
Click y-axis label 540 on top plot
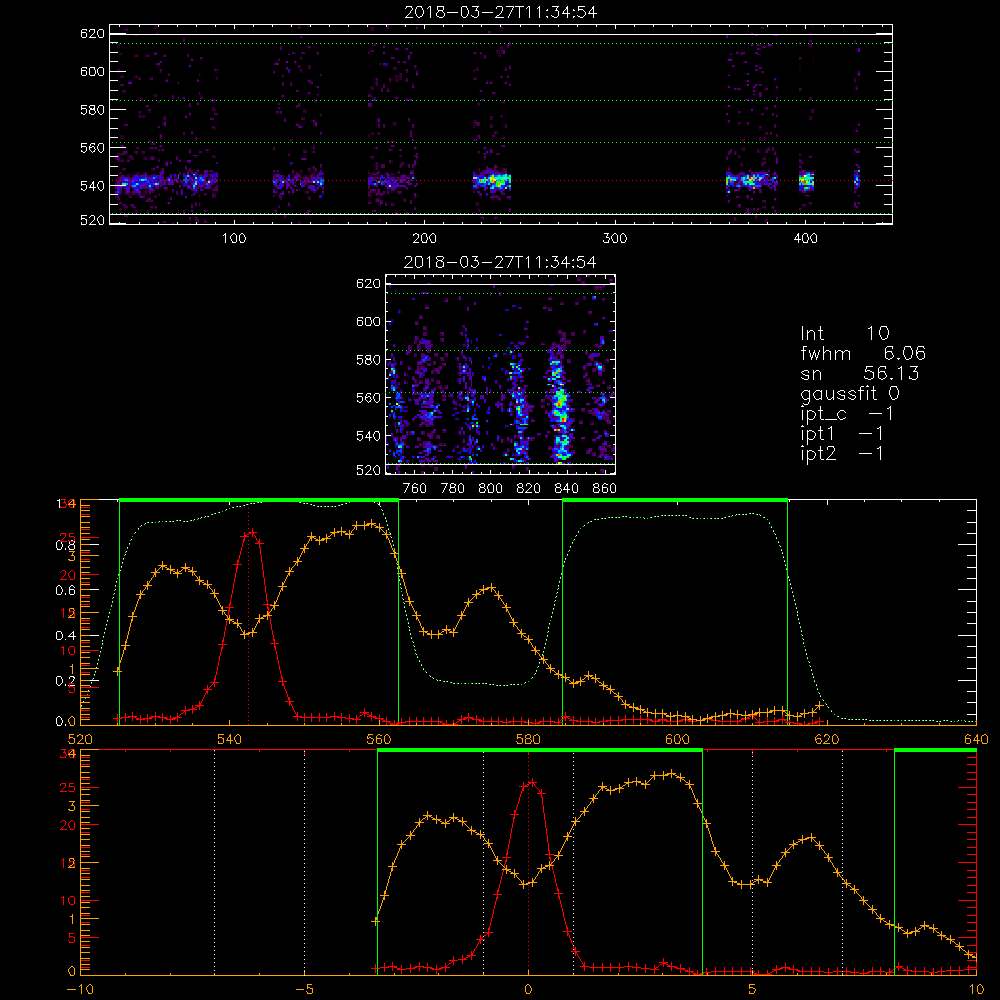coord(92,186)
